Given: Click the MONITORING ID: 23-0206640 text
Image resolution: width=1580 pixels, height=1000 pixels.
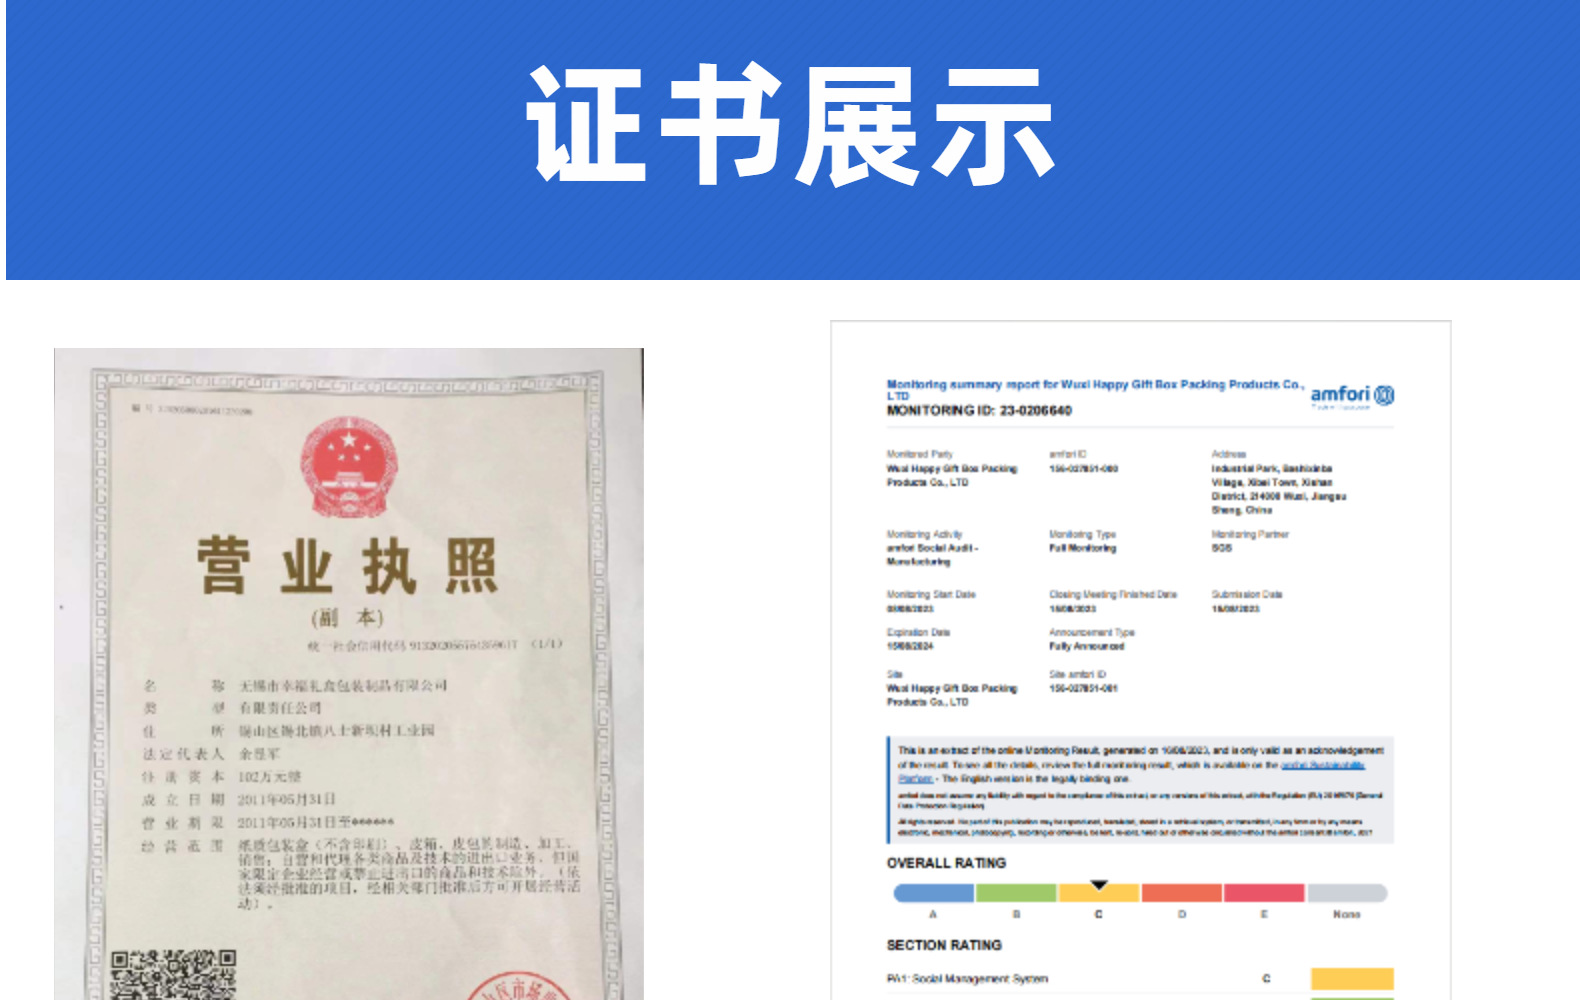Looking at the screenshot, I should [x=979, y=410].
